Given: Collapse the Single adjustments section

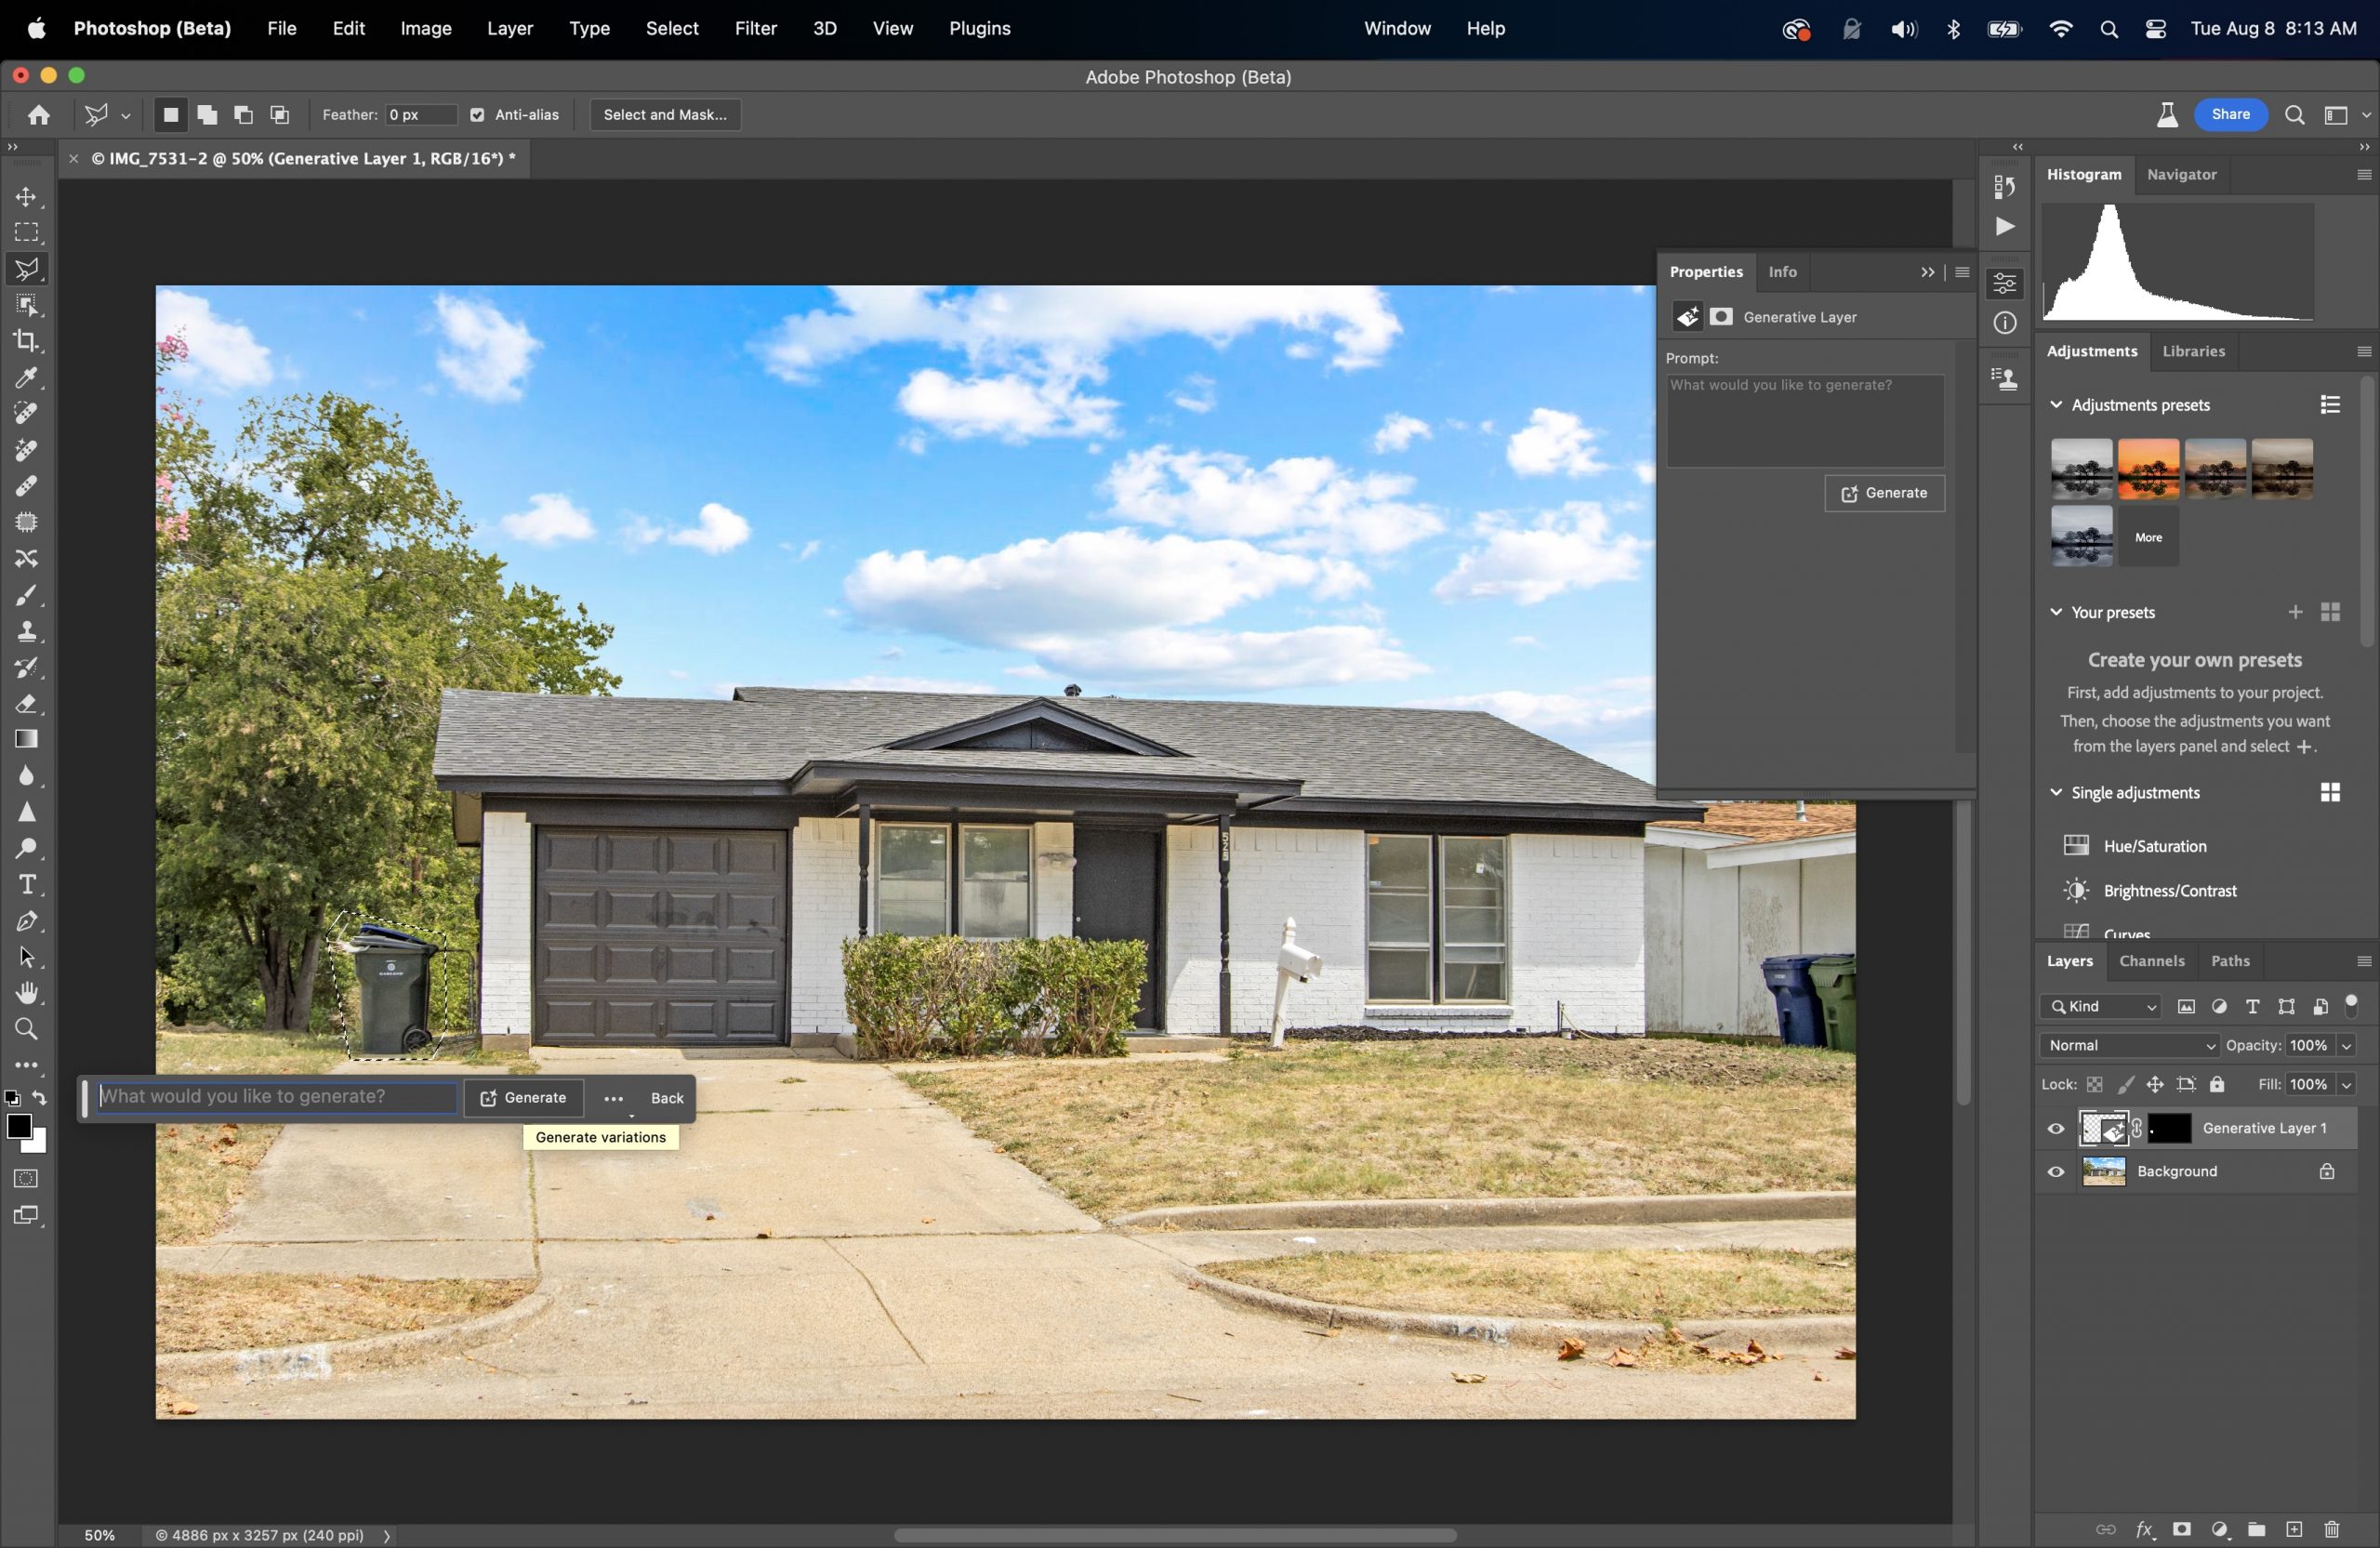Looking at the screenshot, I should [x=2057, y=792].
